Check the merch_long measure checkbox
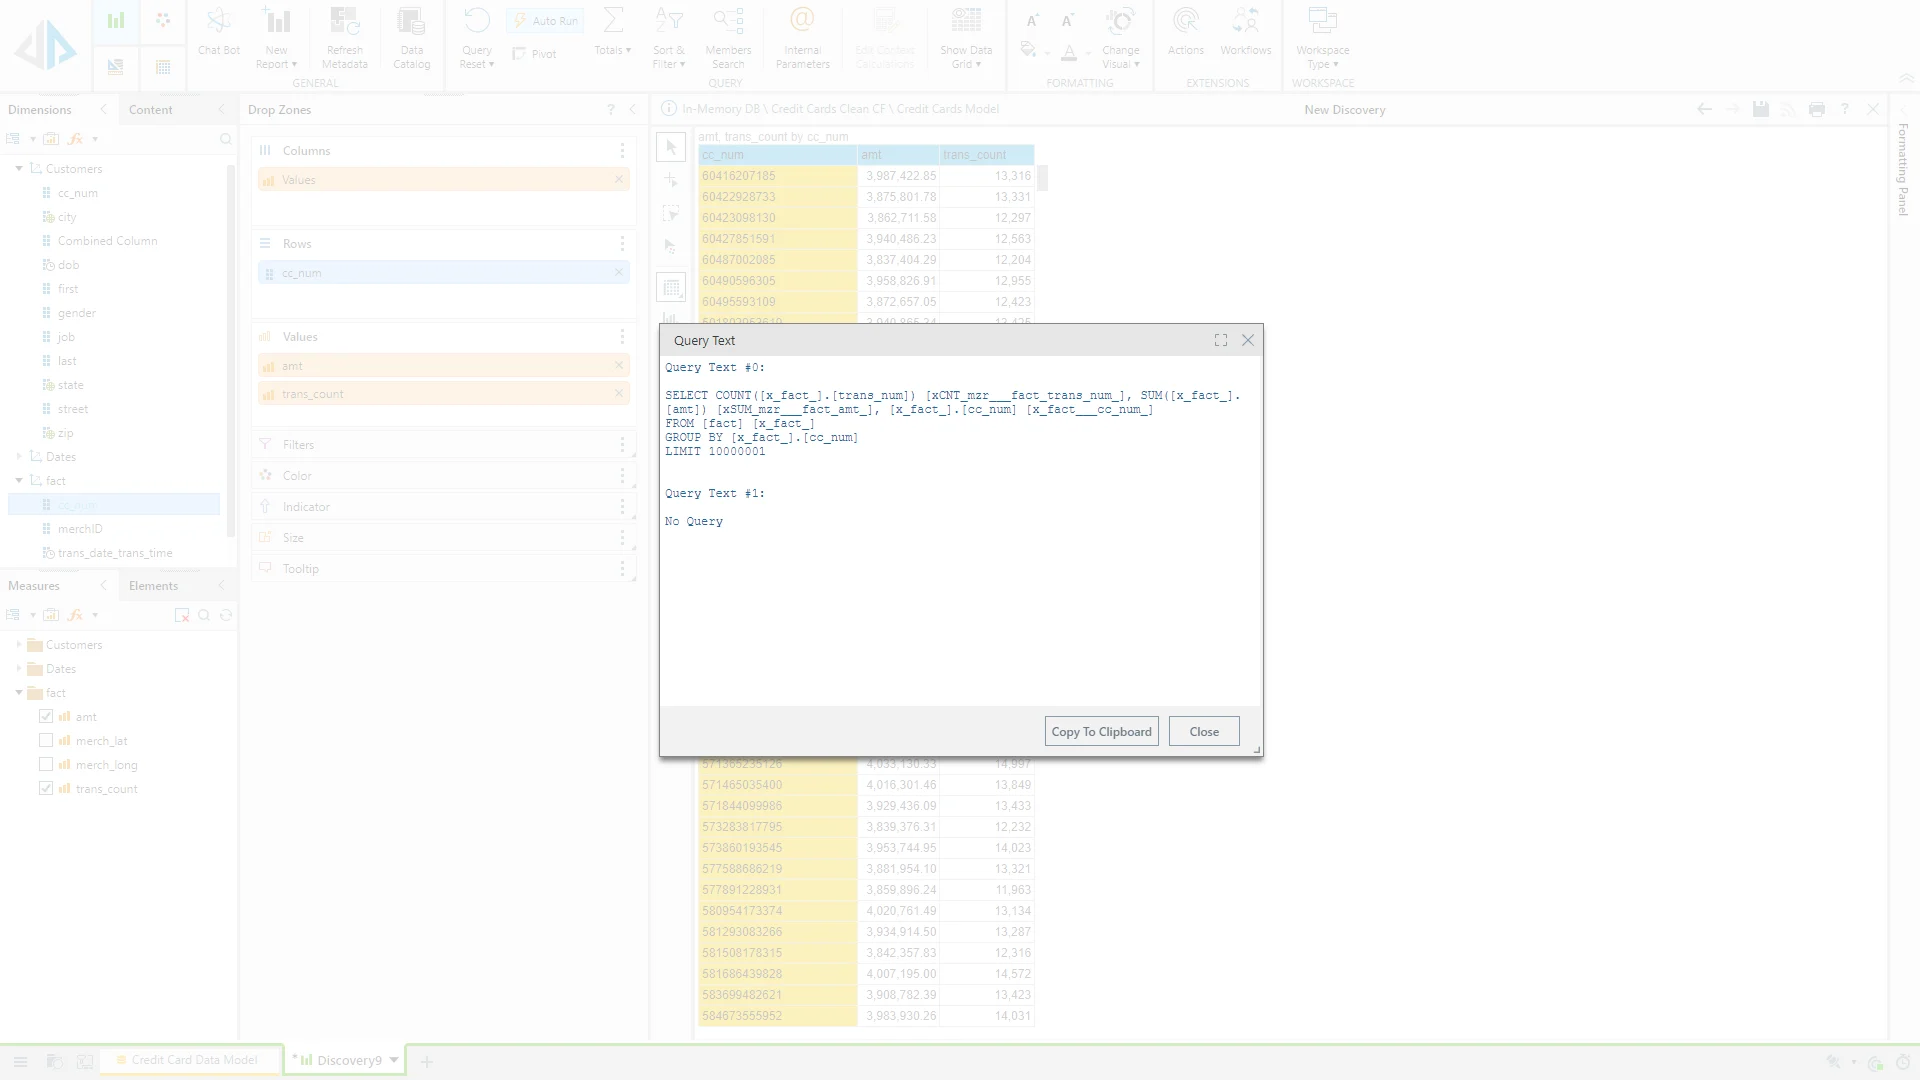Screen dimensions: 1920x1080 coord(46,765)
